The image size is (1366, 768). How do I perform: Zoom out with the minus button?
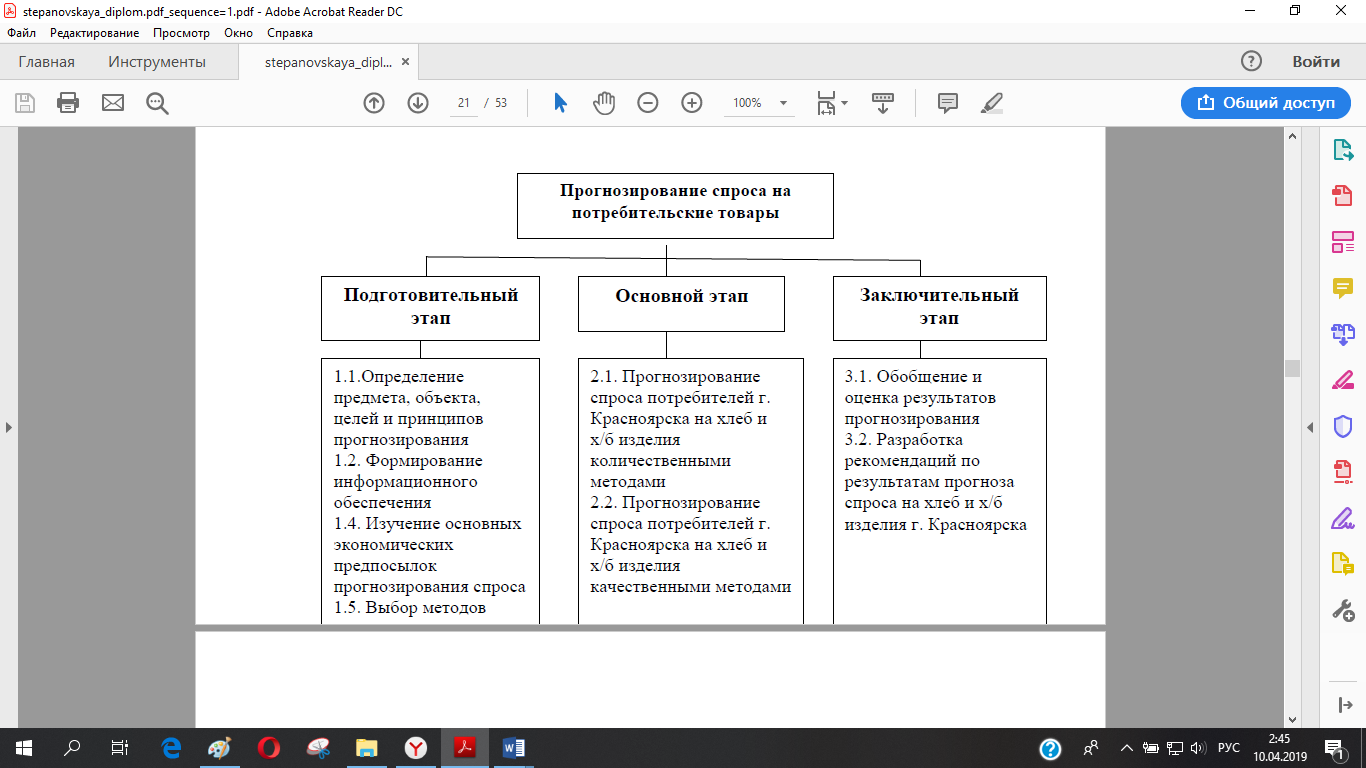pos(648,103)
